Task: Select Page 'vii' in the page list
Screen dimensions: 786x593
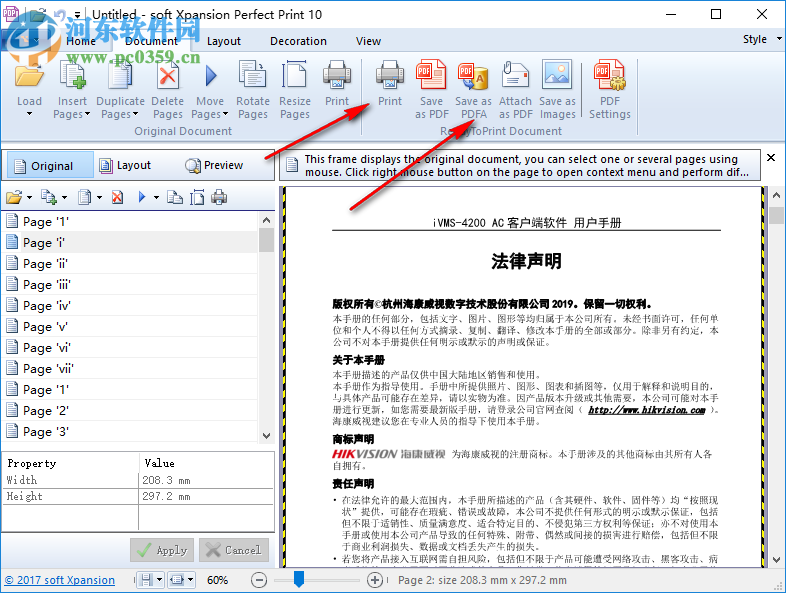Action: (131, 369)
